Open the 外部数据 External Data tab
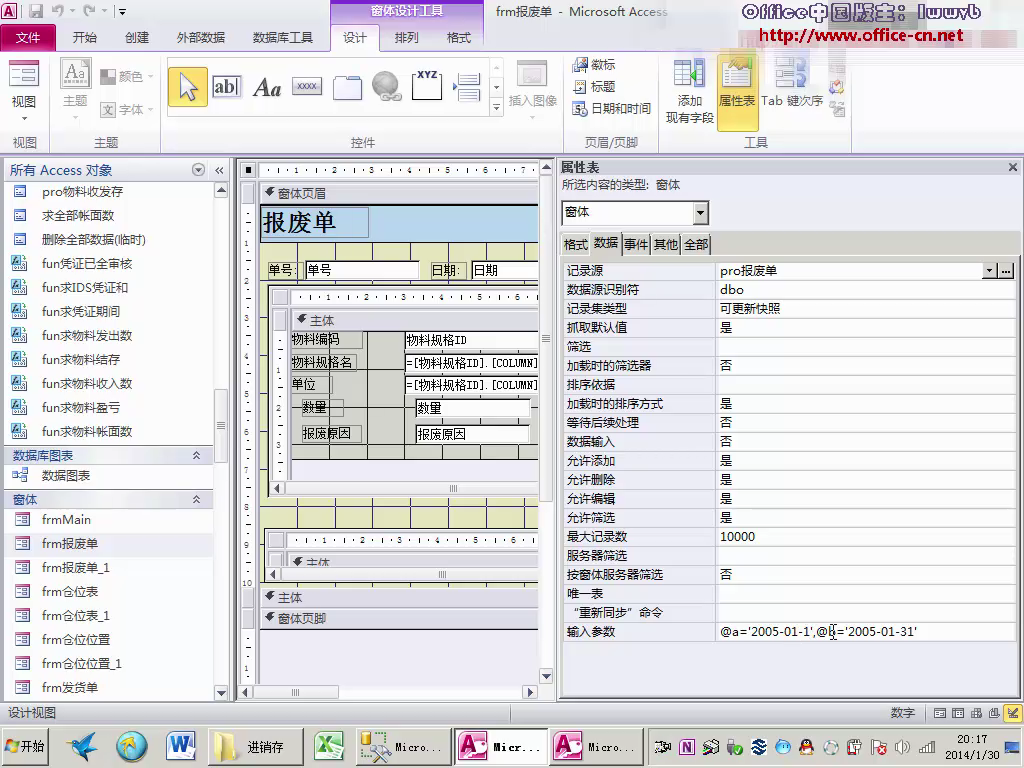 click(200, 37)
